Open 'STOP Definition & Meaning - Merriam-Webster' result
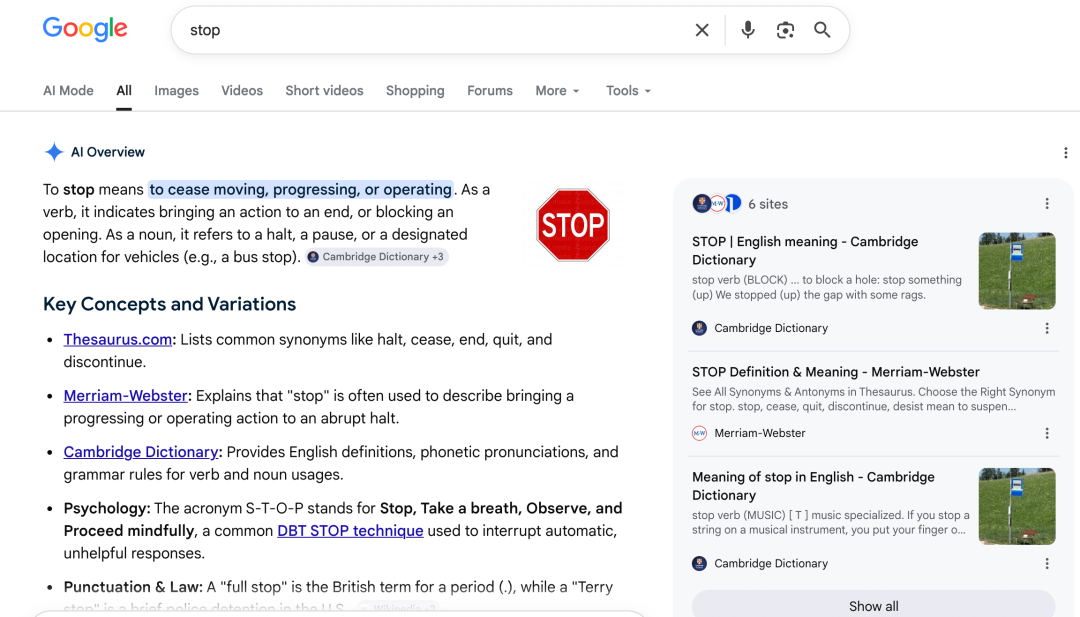 [x=835, y=372]
